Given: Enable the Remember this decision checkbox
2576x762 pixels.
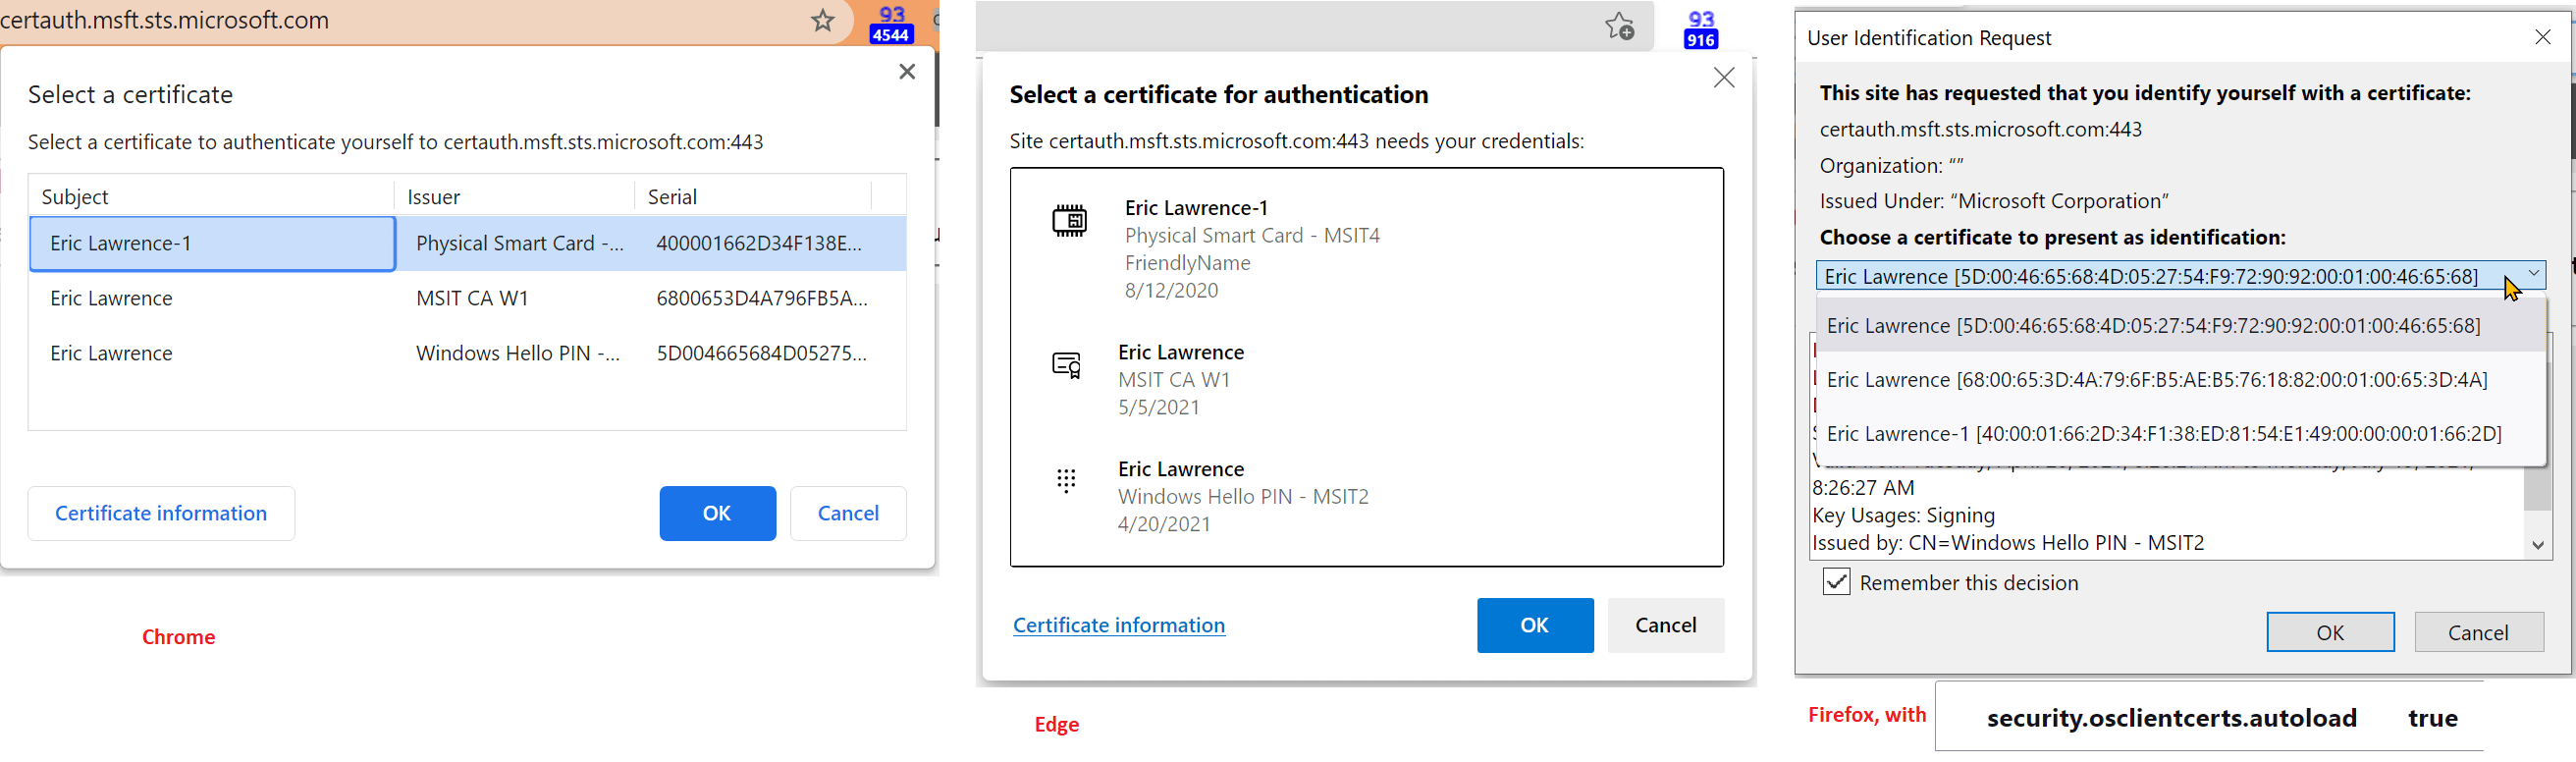Looking at the screenshot, I should (1837, 582).
